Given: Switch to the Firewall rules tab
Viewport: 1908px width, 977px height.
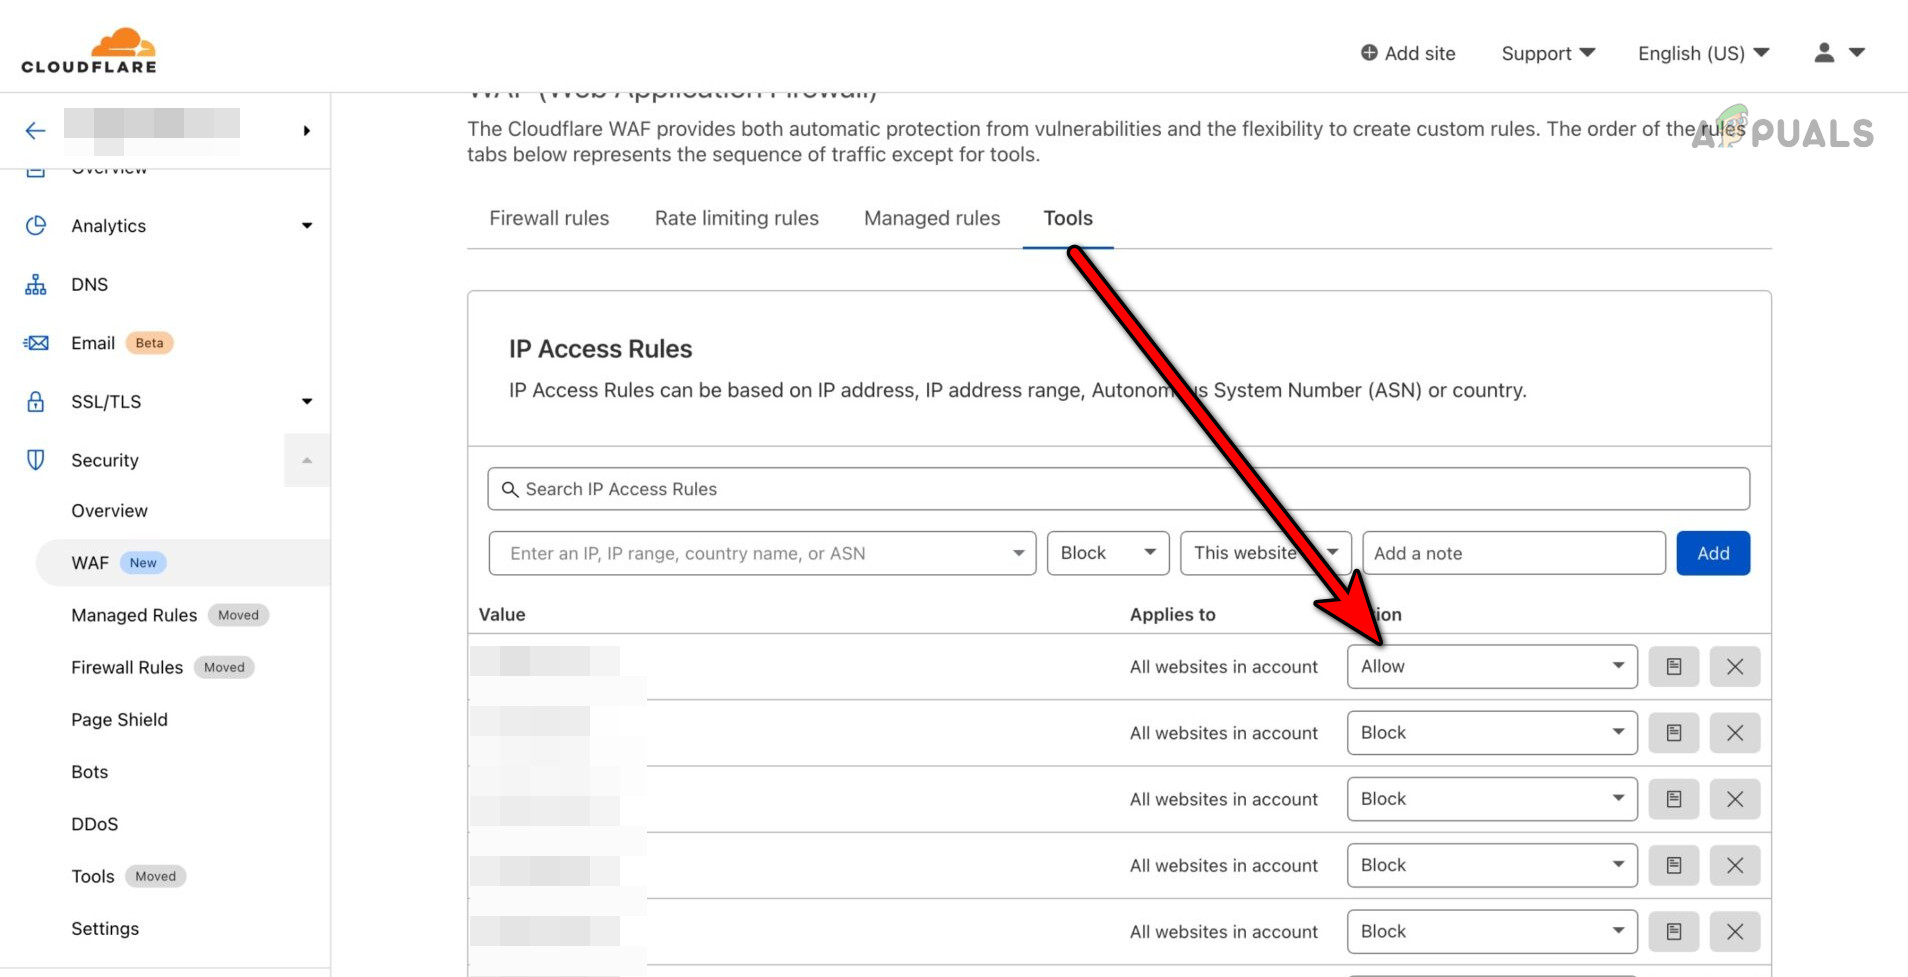Looking at the screenshot, I should click(x=549, y=218).
